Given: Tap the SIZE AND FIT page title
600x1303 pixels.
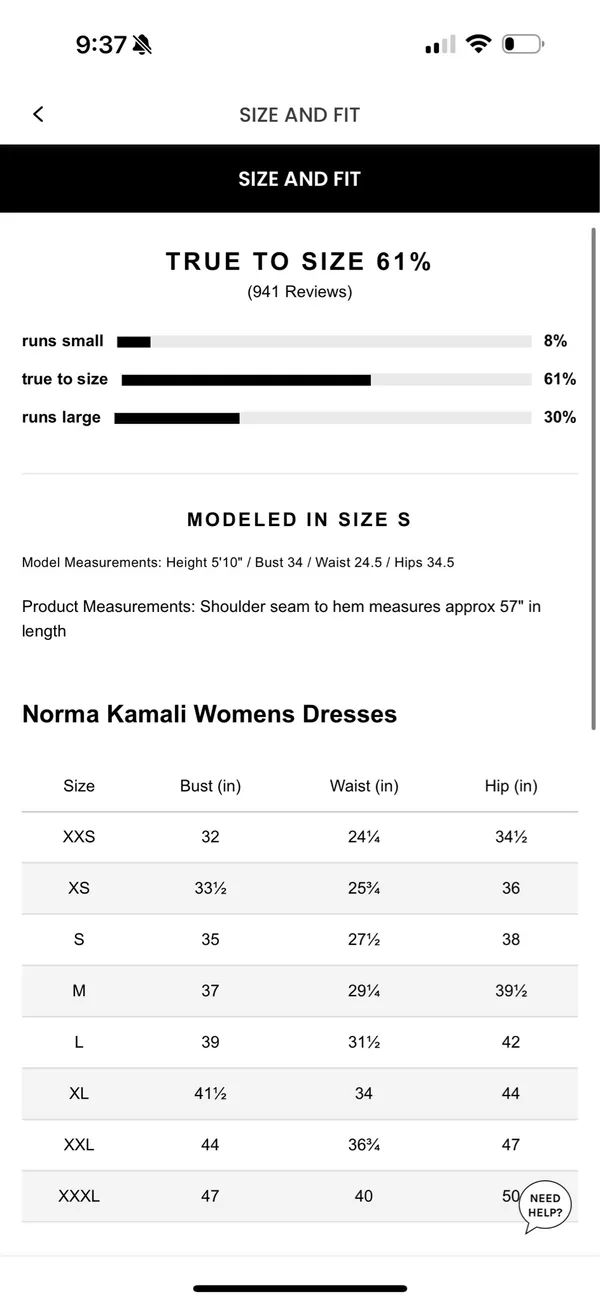Looking at the screenshot, I should (x=299, y=115).
